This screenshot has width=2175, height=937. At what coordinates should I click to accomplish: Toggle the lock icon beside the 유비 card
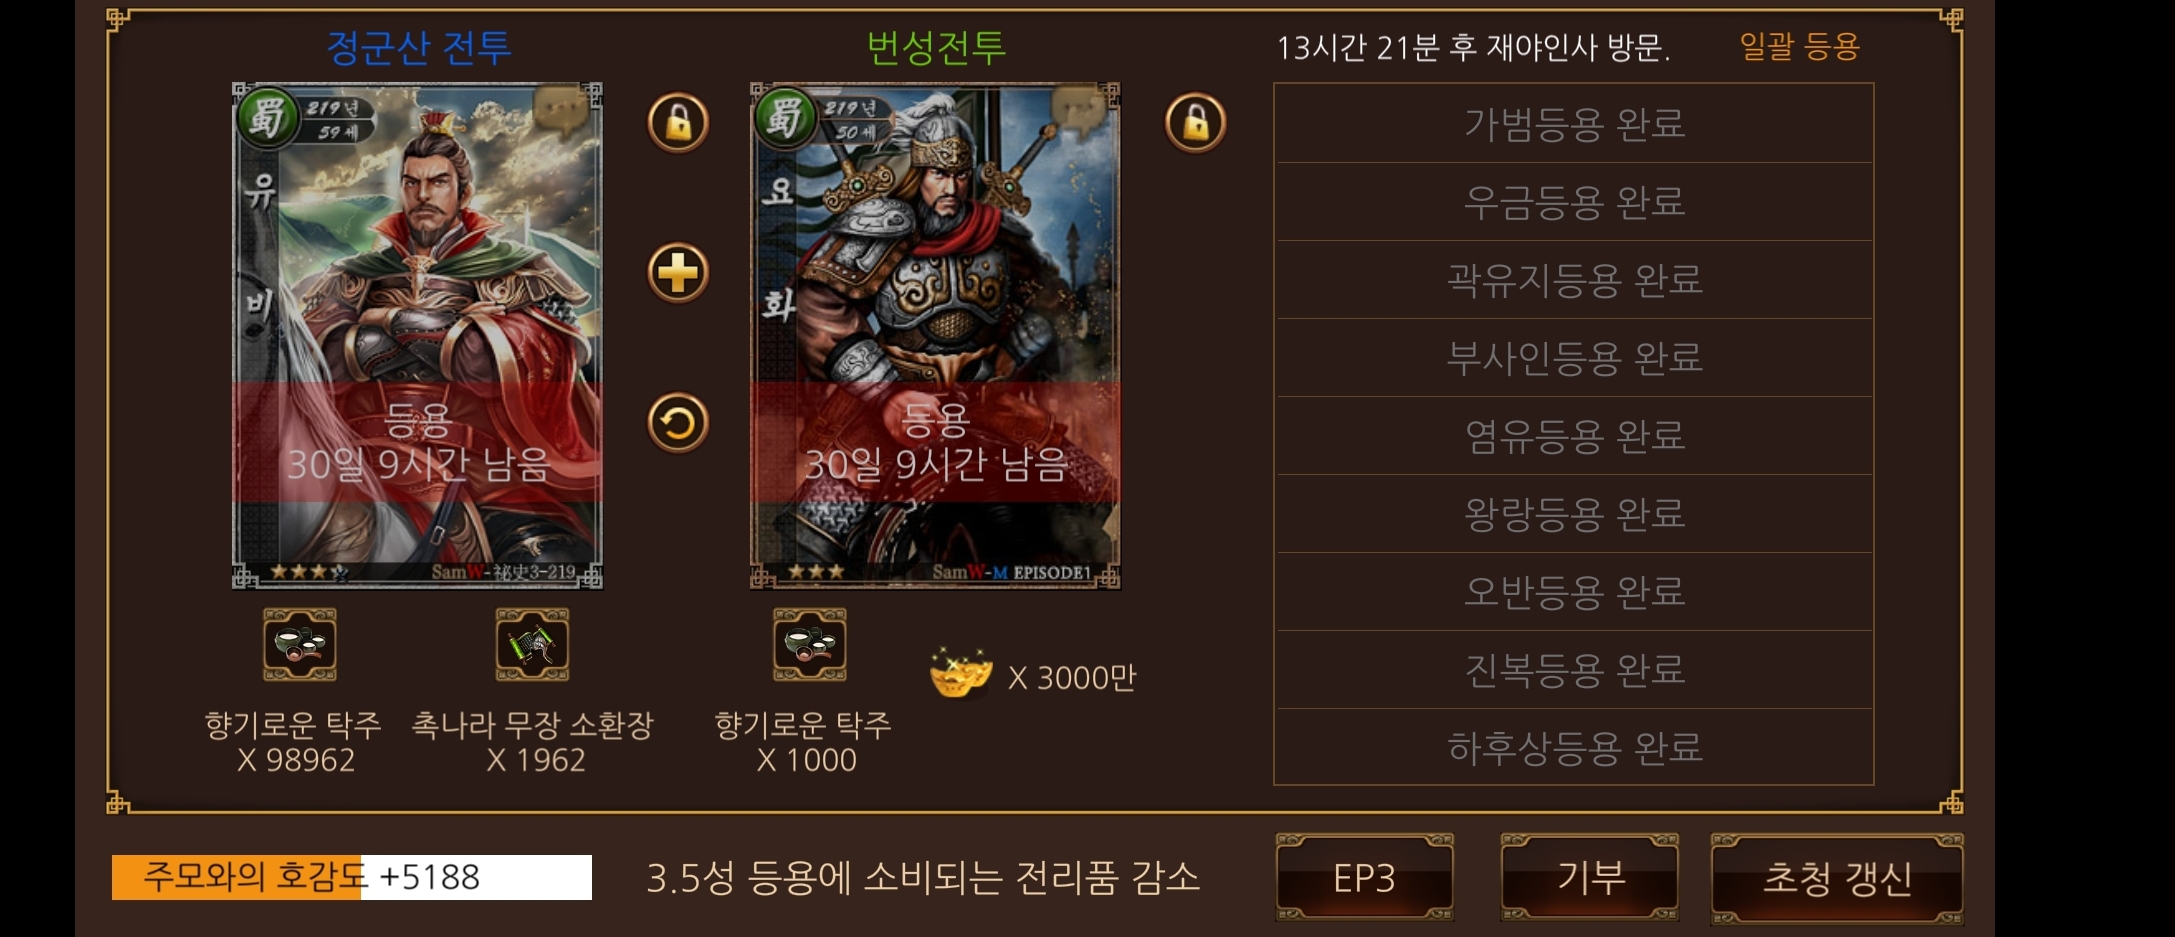click(x=678, y=123)
